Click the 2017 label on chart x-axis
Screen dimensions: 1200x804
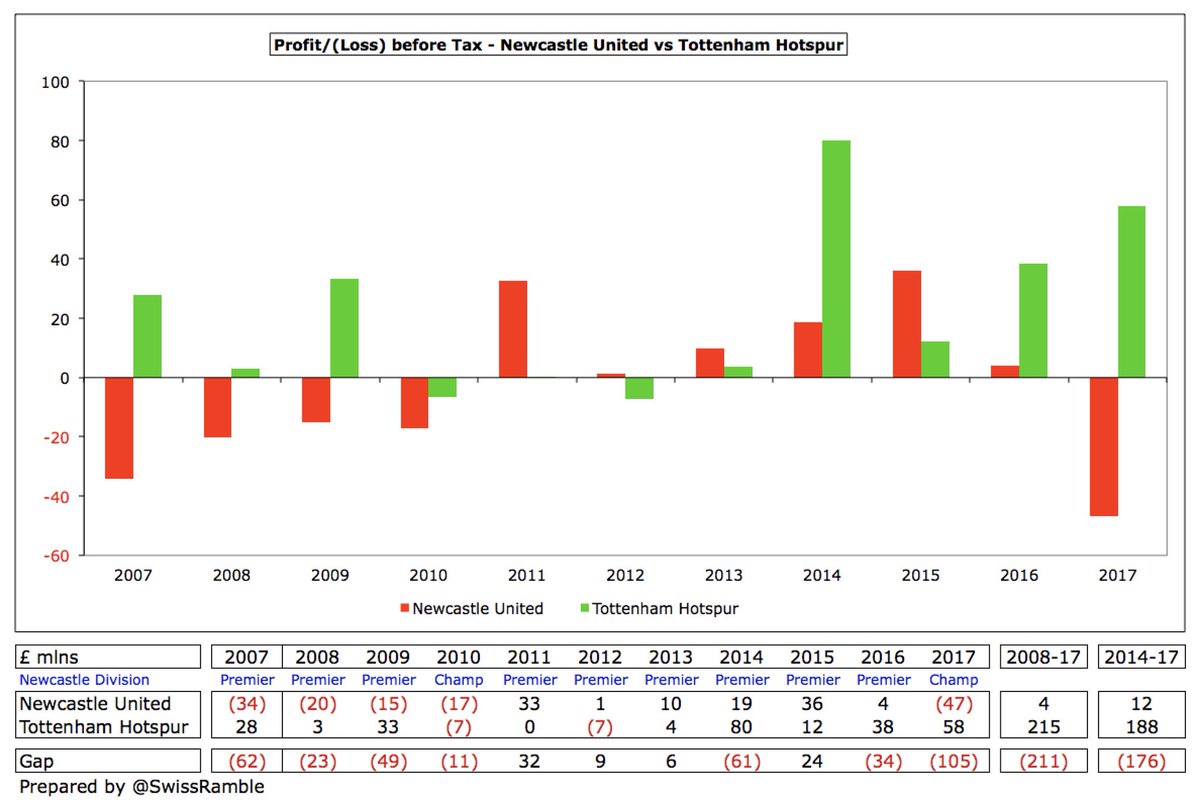click(x=1118, y=576)
